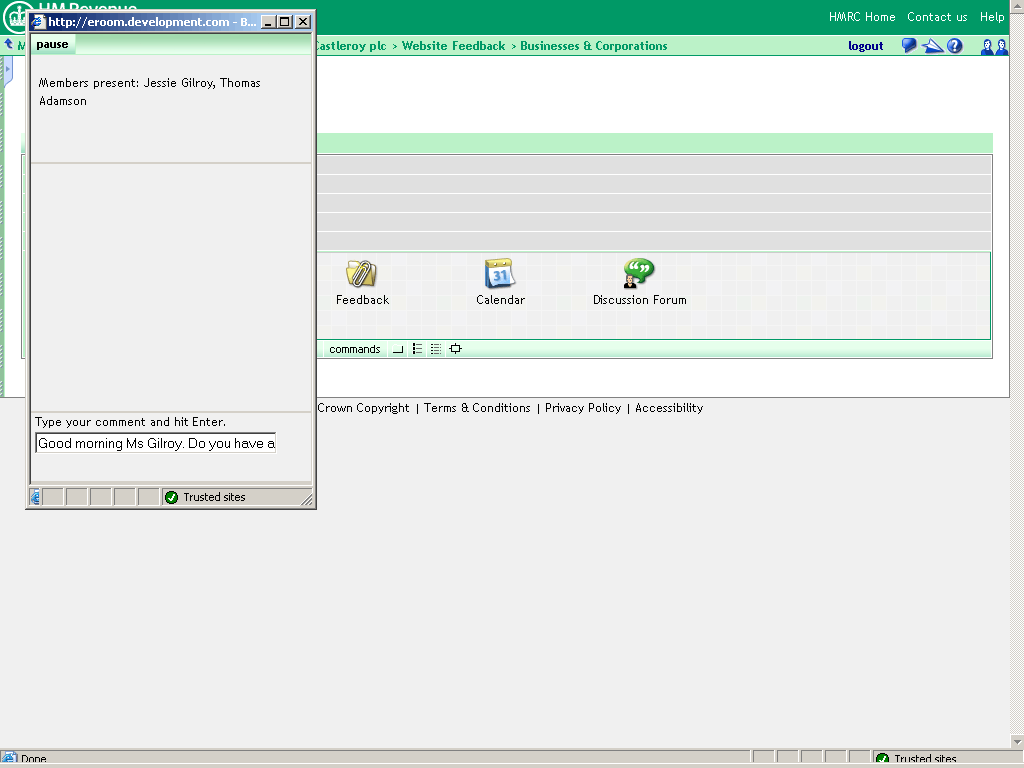Viewport: 1024px width, 768px height.
Task: Follow the Privacy Policy link
Action: [x=582, y=408]
